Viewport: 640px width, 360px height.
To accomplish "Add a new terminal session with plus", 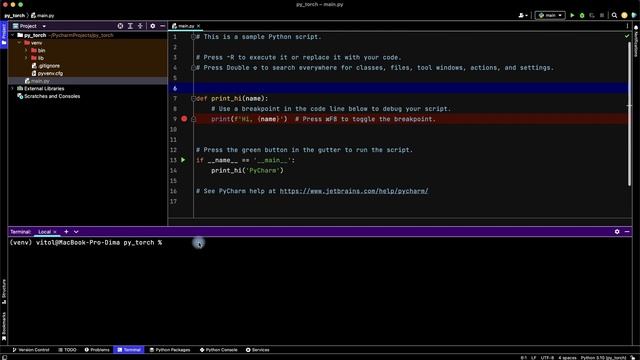I will [66, 231].
